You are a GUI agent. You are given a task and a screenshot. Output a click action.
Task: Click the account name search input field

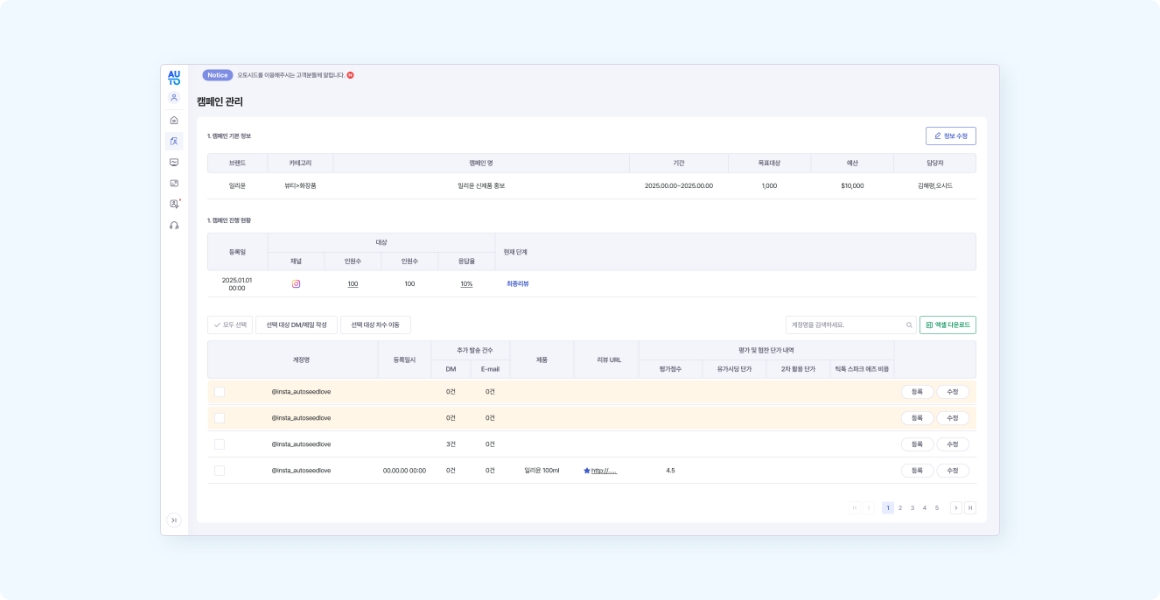click(845, 325)
